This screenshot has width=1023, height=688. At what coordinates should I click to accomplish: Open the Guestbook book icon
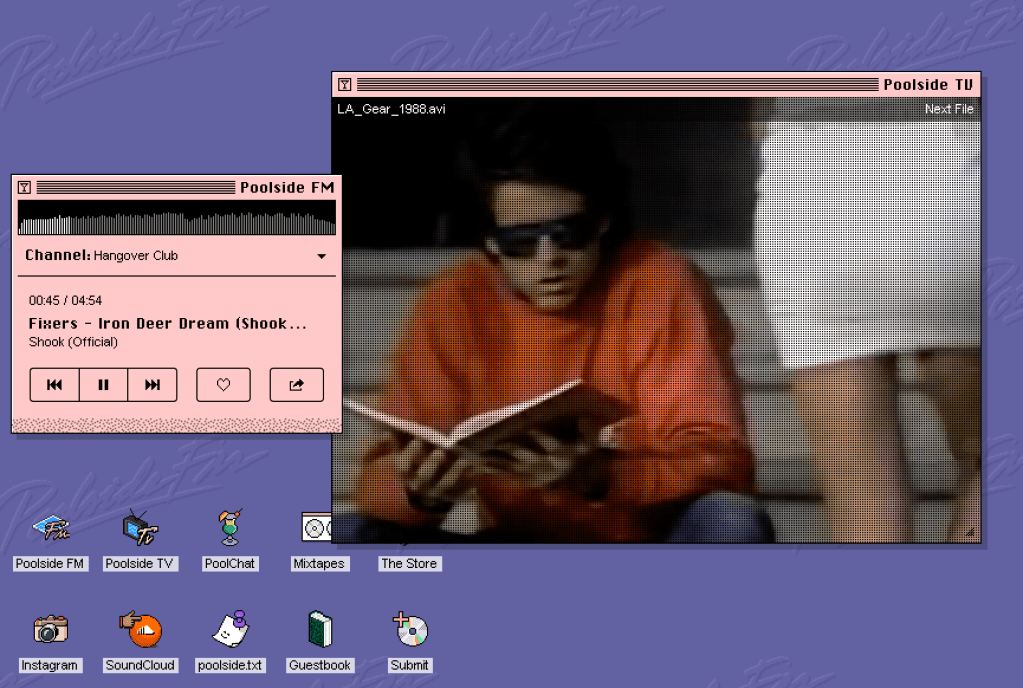coord(319,629)
